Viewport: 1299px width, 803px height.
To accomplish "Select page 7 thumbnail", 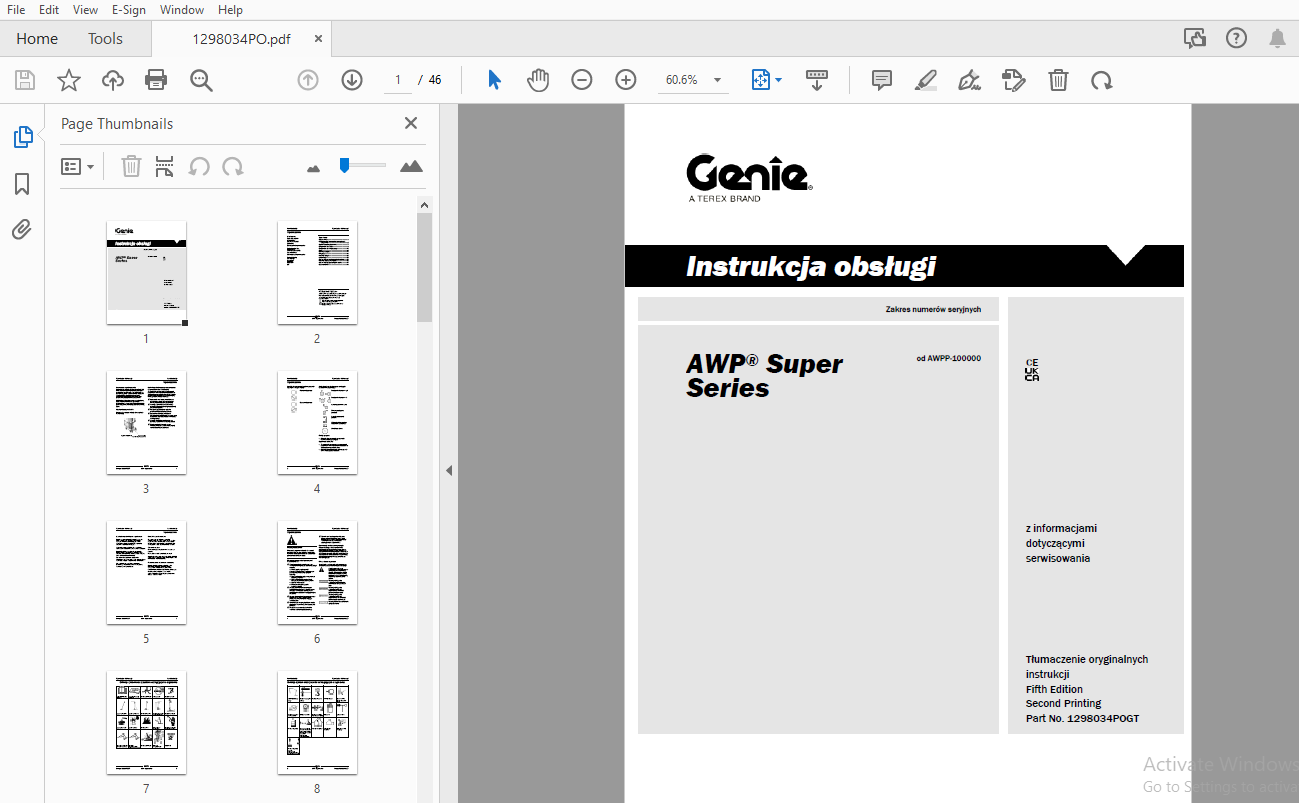I will coord(146,722).
